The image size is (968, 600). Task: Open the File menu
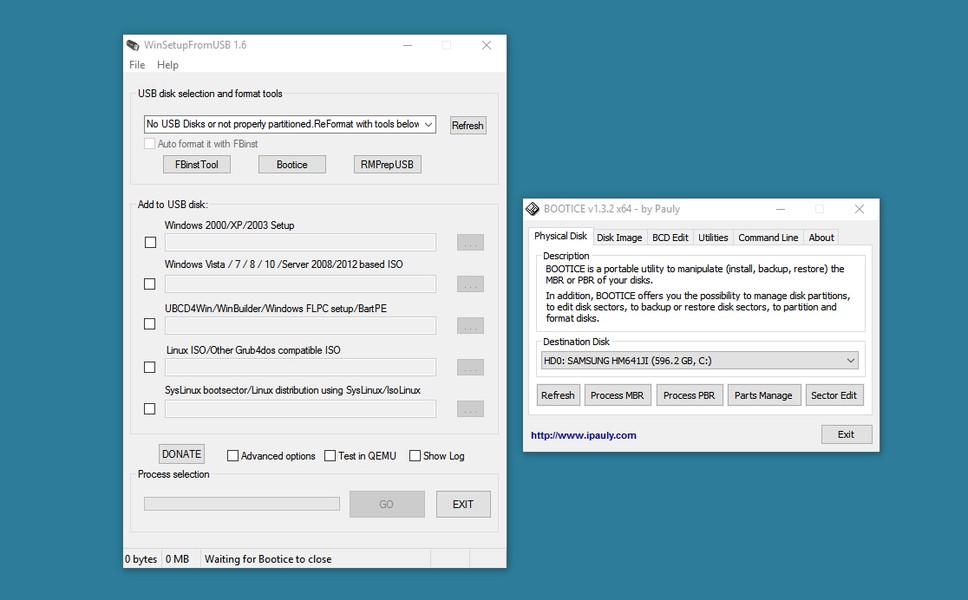[x=137, y=65]
